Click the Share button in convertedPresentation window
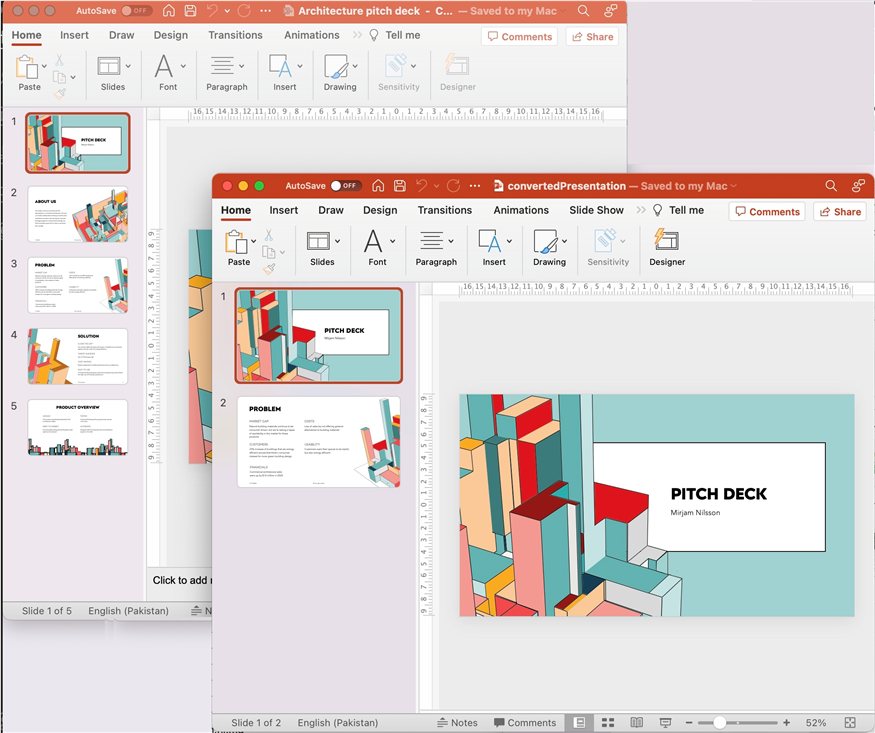Viewport: 875px width, 733px height. 839,211
